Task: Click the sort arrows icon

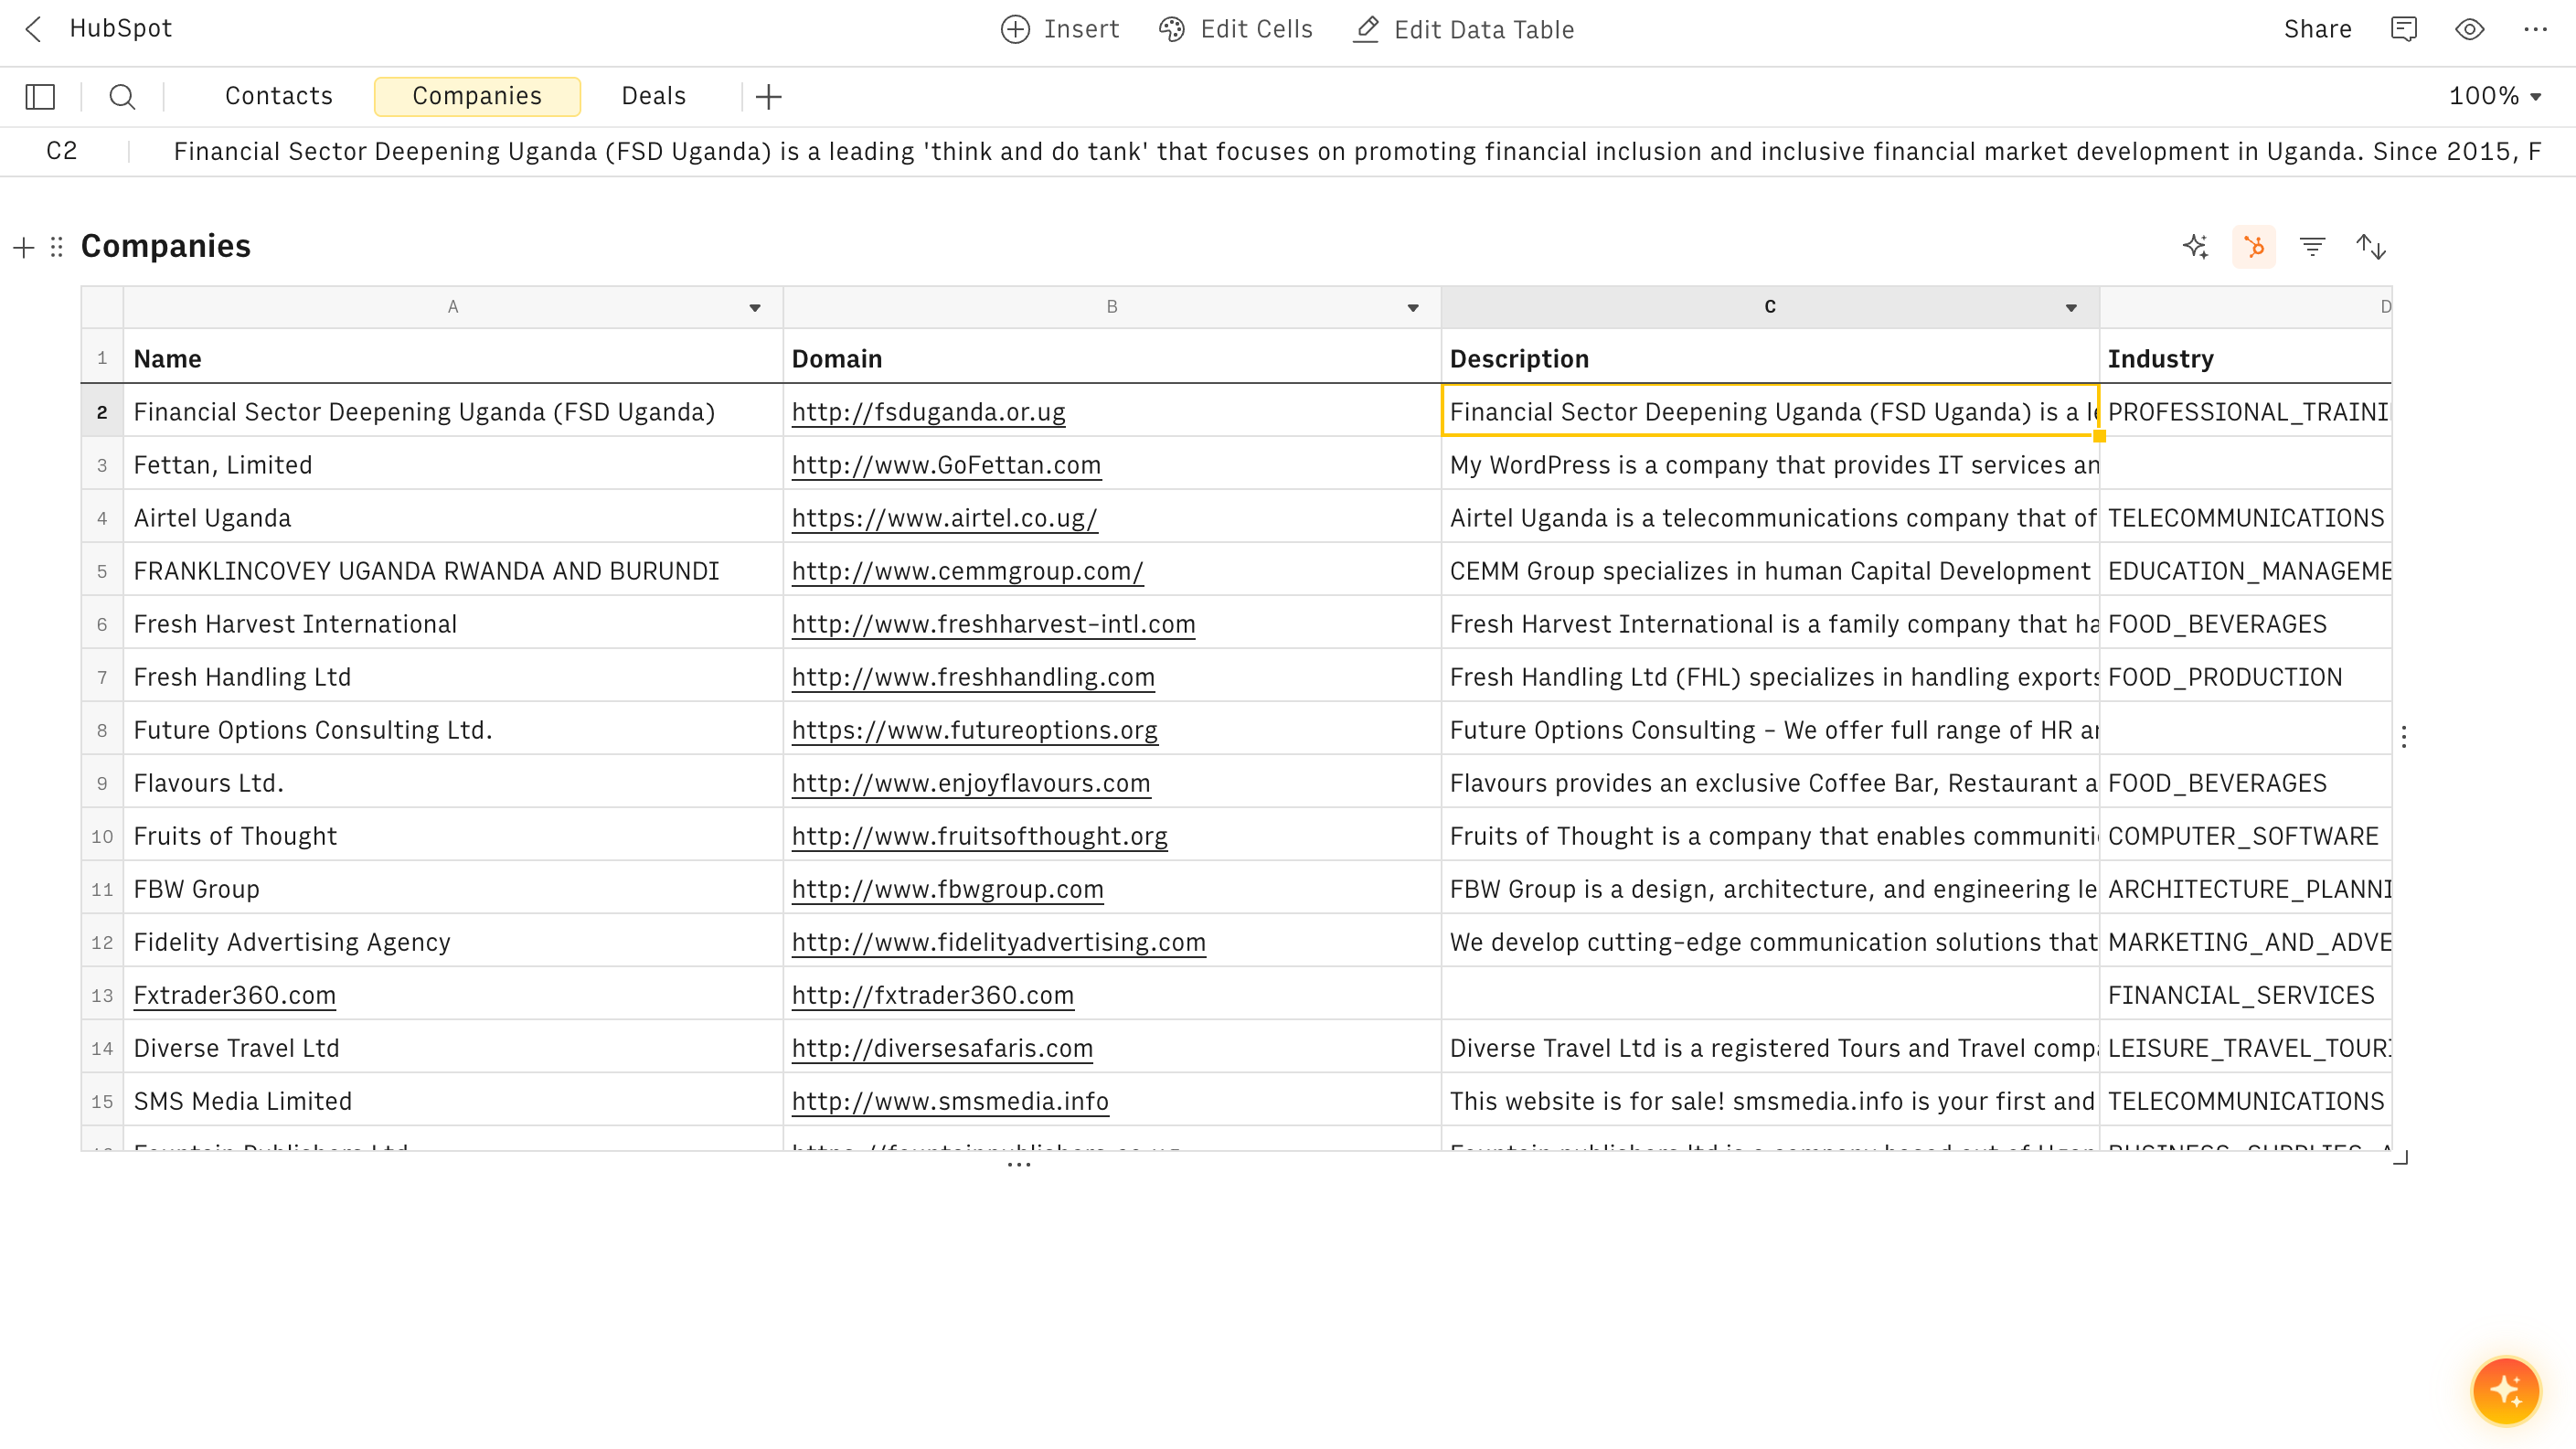Action: pyautogui.click(x=2371, y=246)
